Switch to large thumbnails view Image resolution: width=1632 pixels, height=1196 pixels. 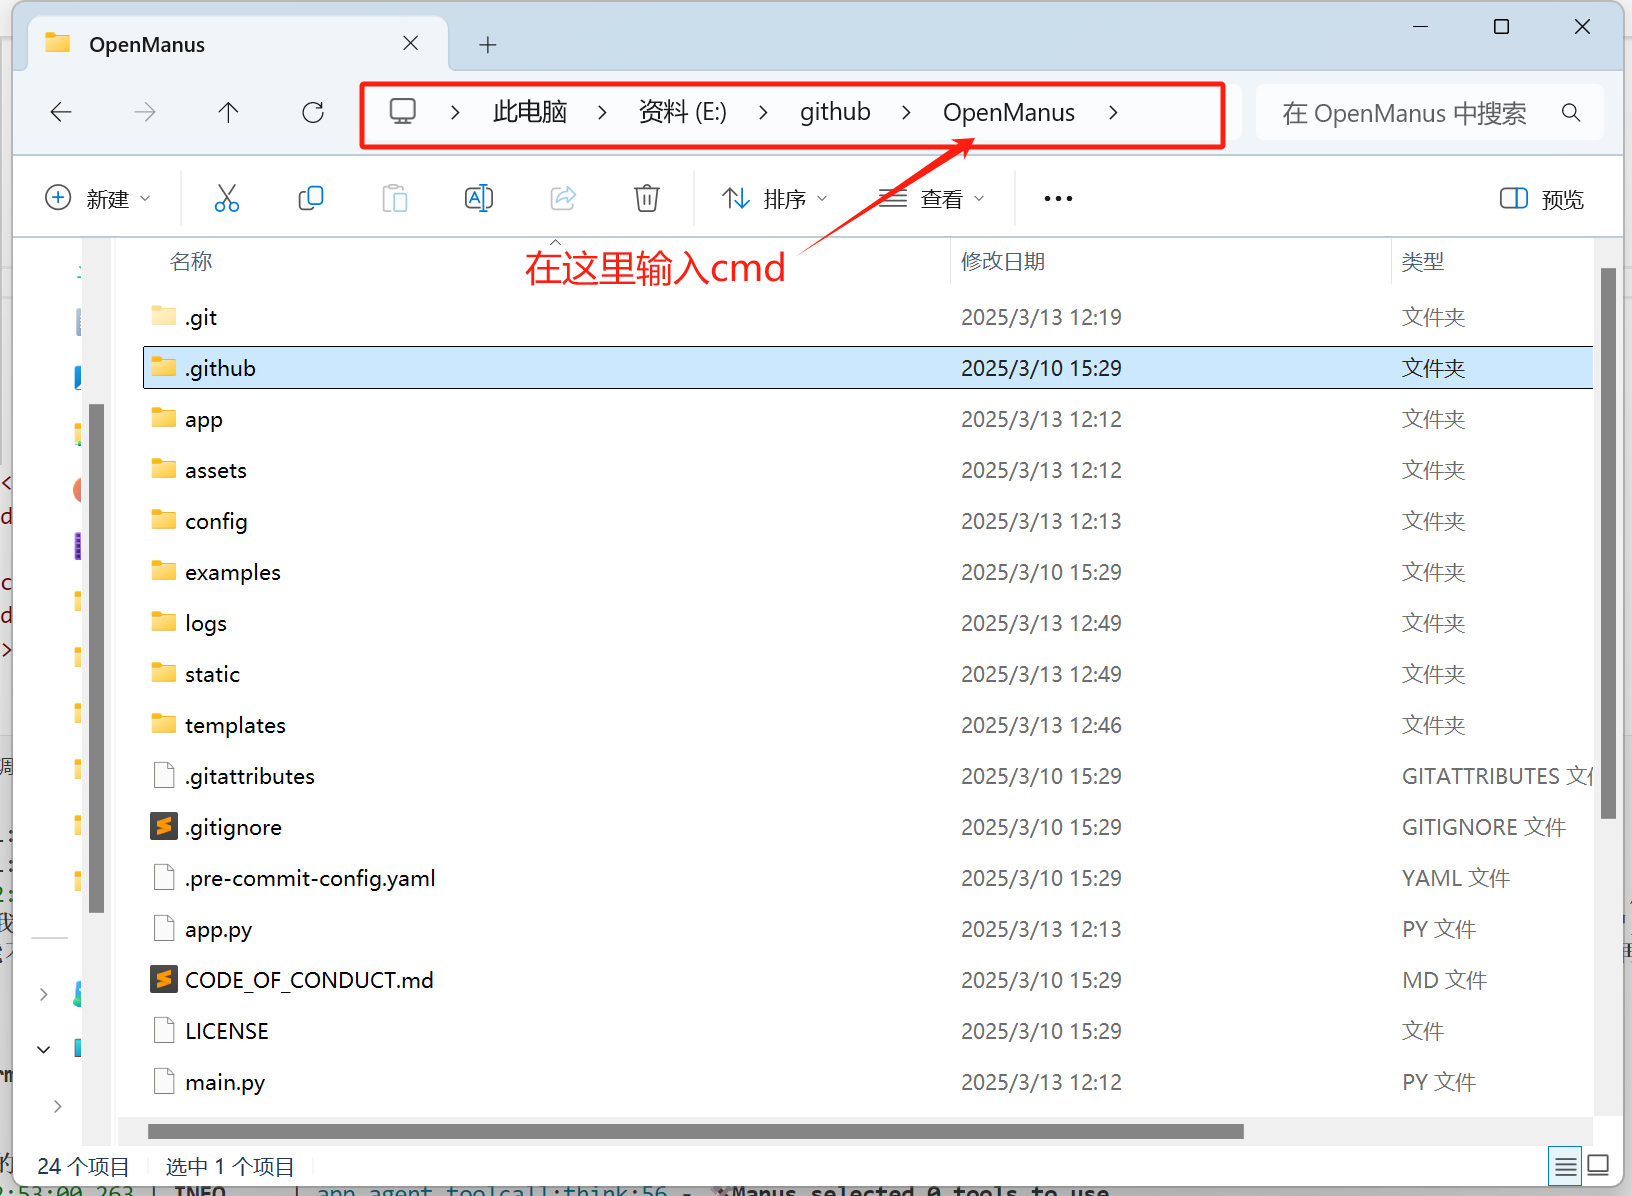1598,1166
